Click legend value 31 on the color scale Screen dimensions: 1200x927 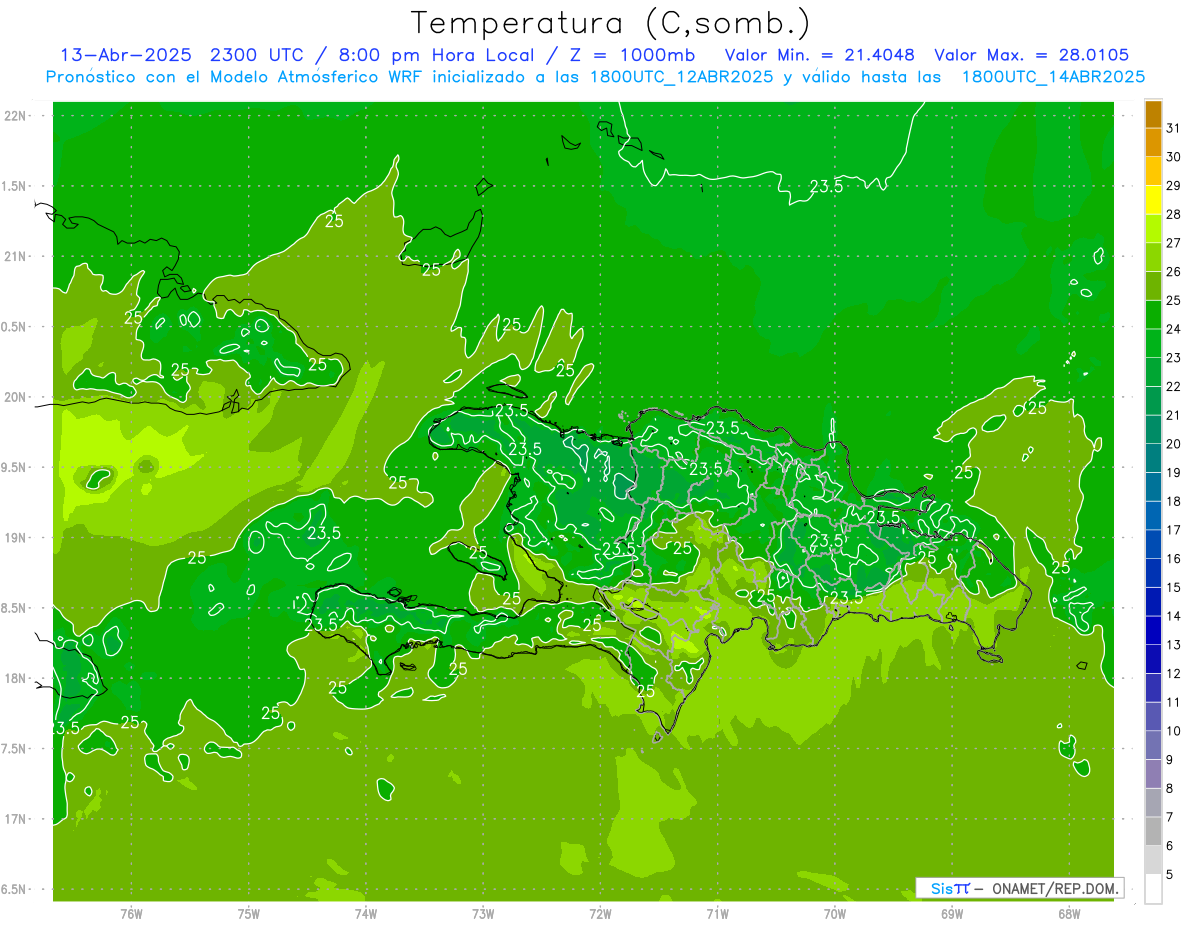(1173, 128)
